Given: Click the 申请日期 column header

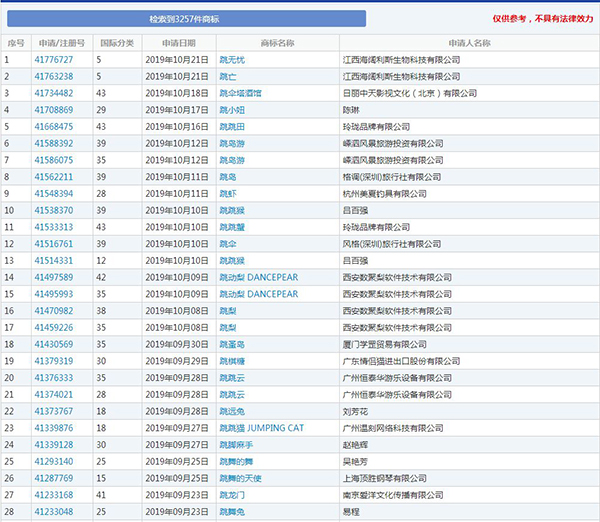Looking at the screenshot, I should 179,44.
